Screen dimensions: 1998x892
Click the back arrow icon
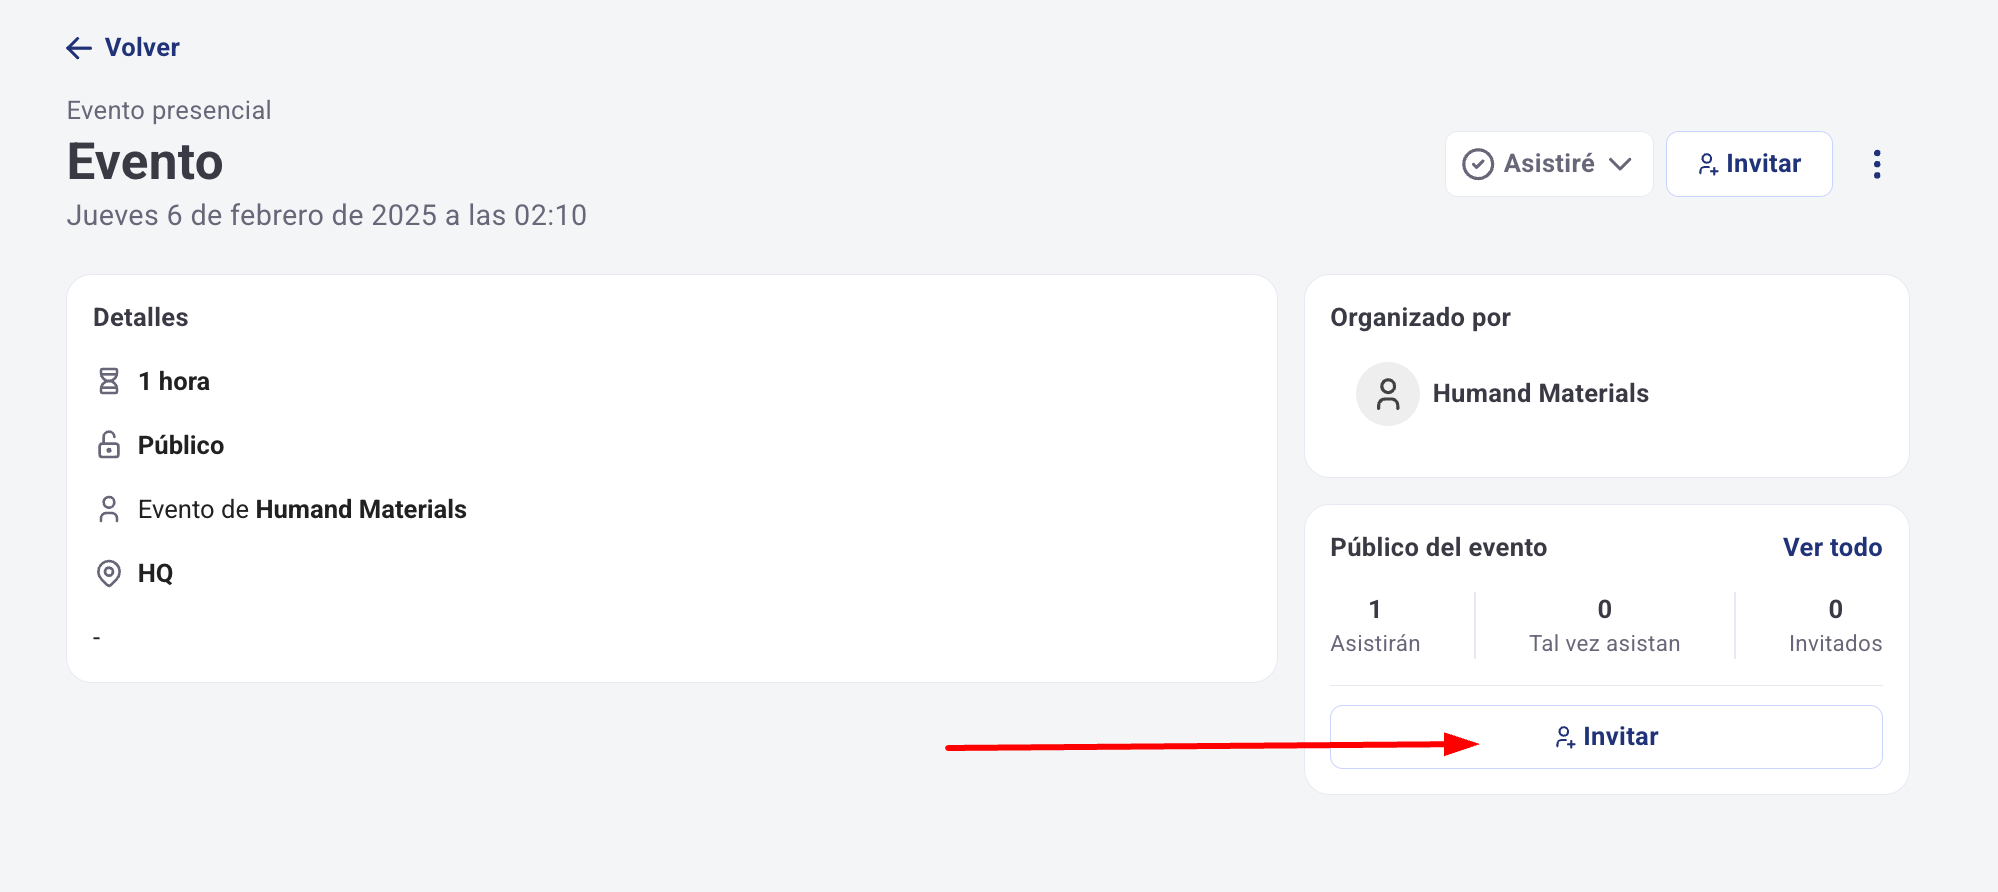point(79,48)
